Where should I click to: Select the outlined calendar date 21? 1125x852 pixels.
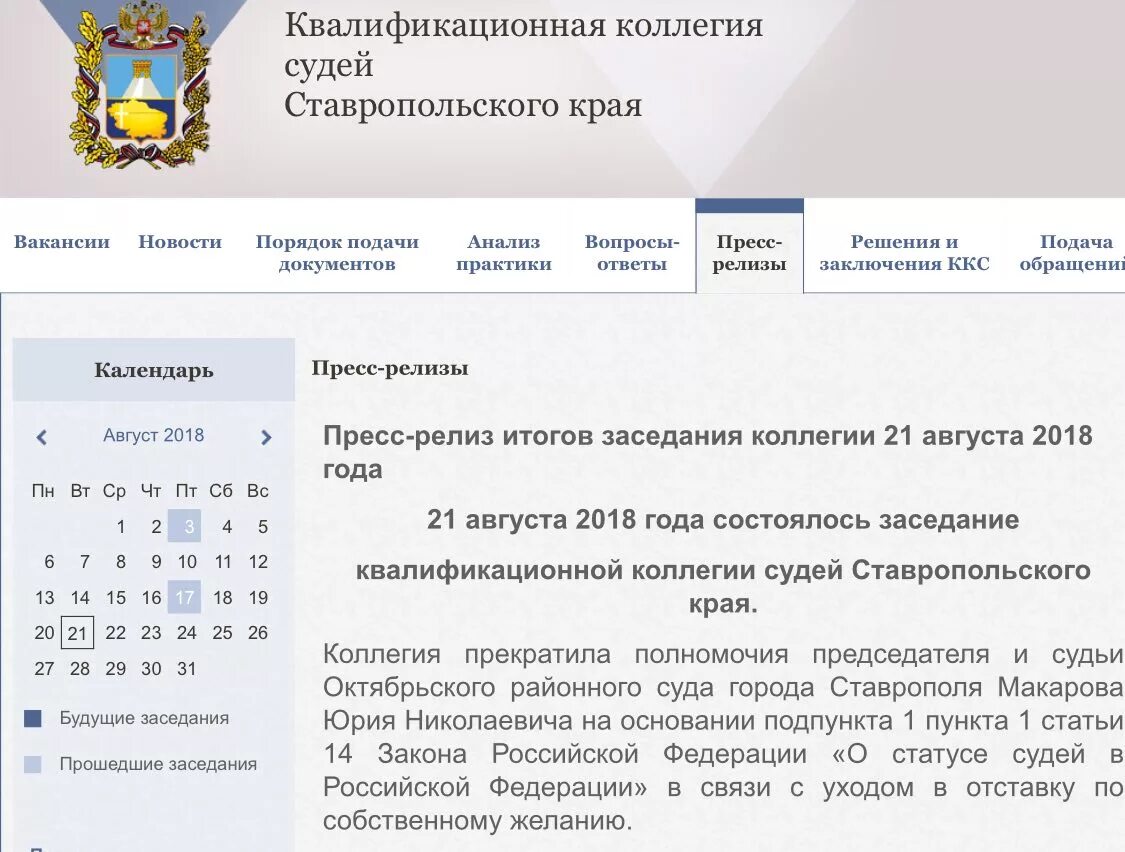pos(77,633)
